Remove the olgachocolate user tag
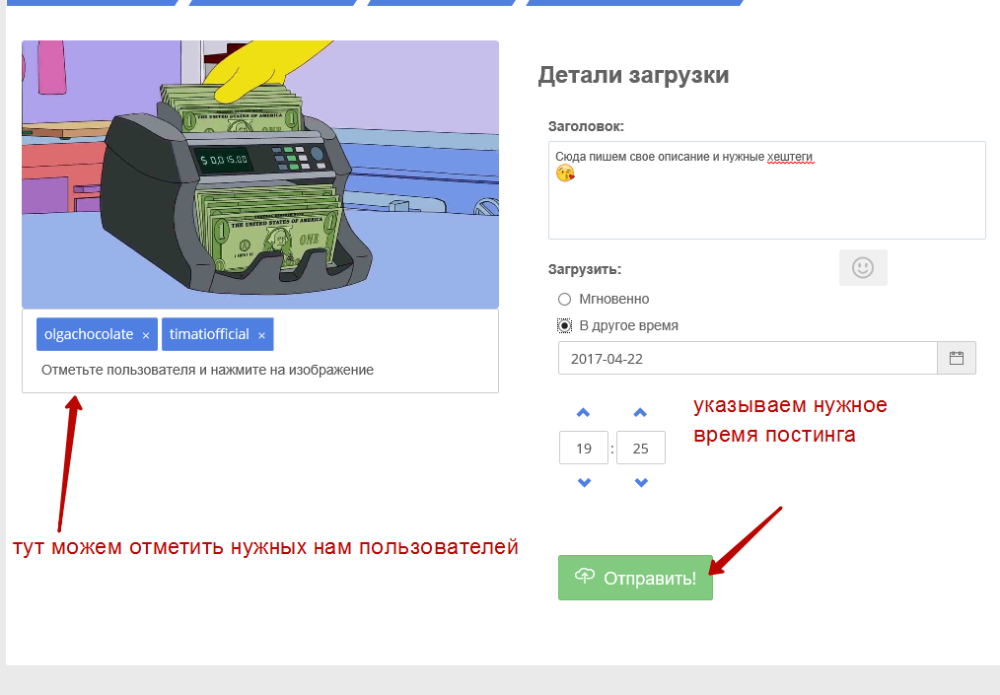This screenshot has width=1000, height=695. coord(145,335)
